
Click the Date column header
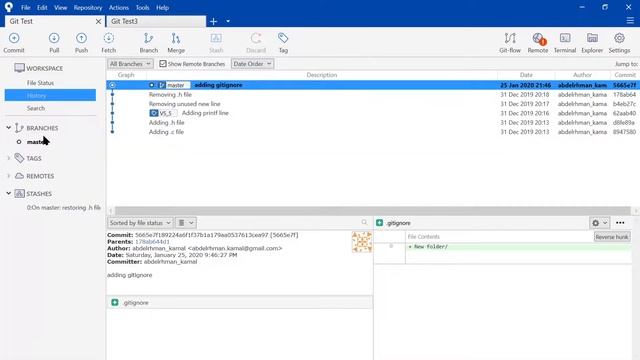pos(526,75)
